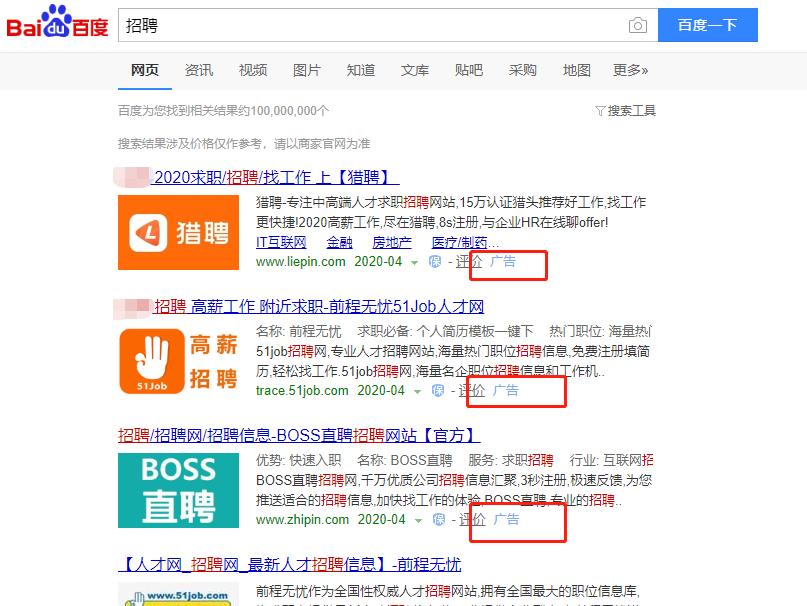The image size is (807, 606).
Task: Click the small 51job.com logo at bottom
Action: pyautogui.click(x=176, y=598)
